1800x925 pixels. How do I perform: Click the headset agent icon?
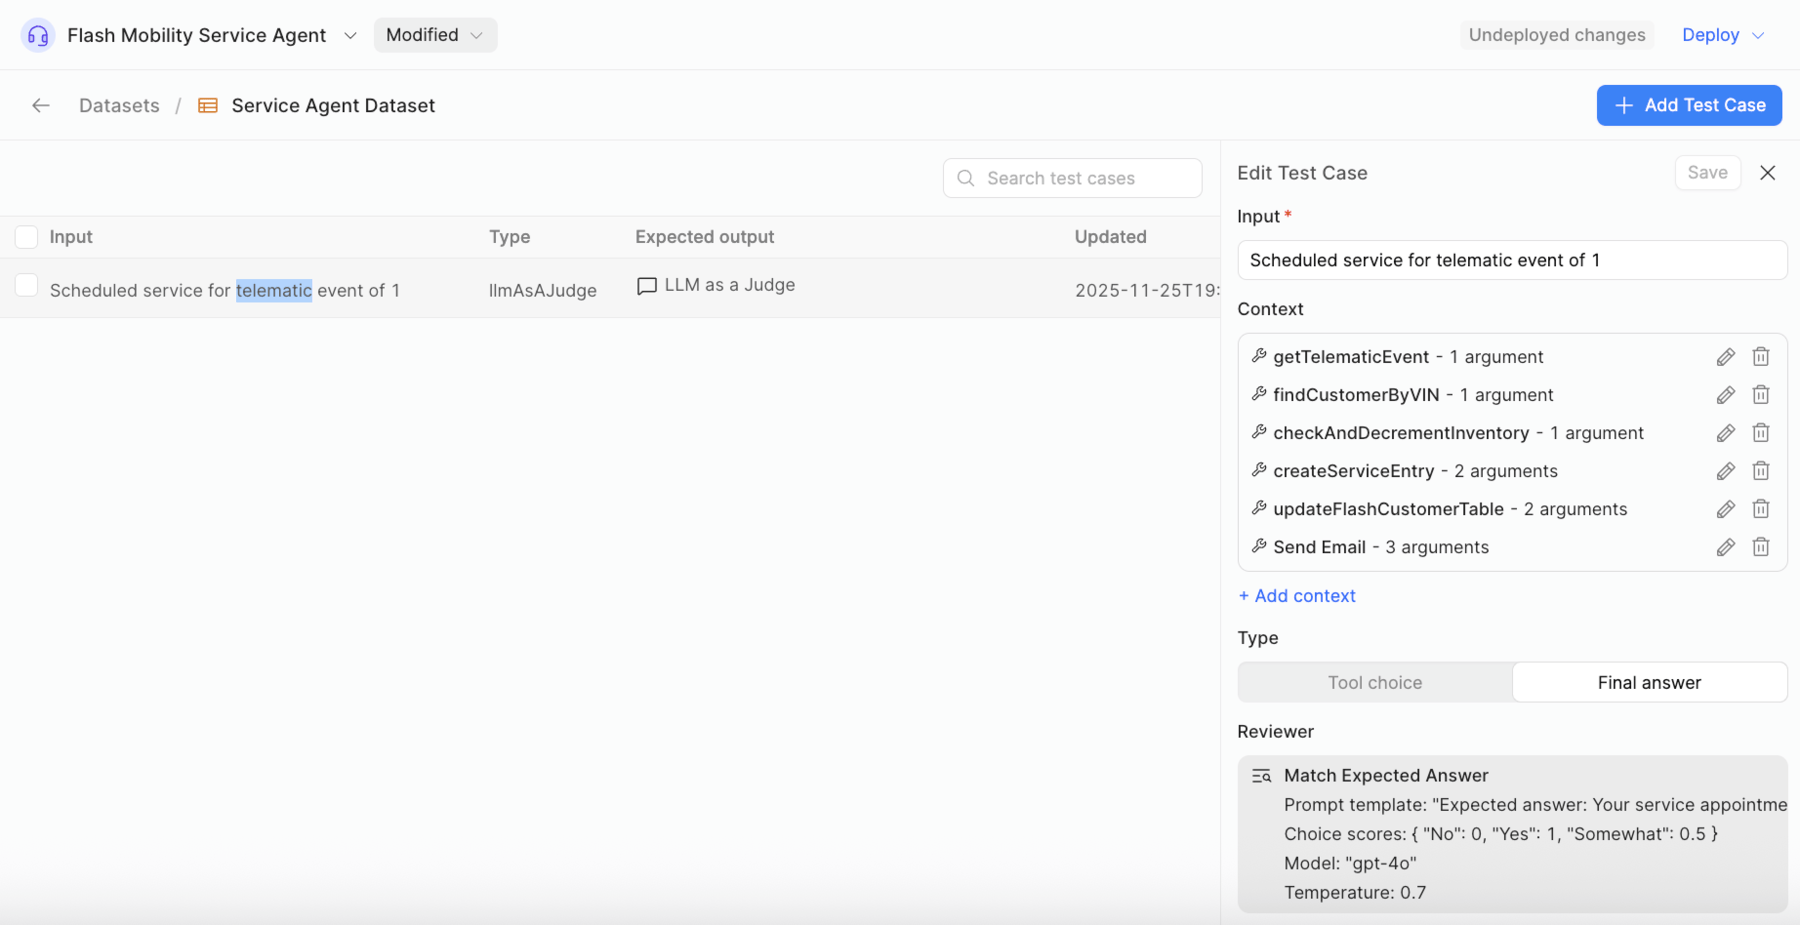click(x=38, y=35)
